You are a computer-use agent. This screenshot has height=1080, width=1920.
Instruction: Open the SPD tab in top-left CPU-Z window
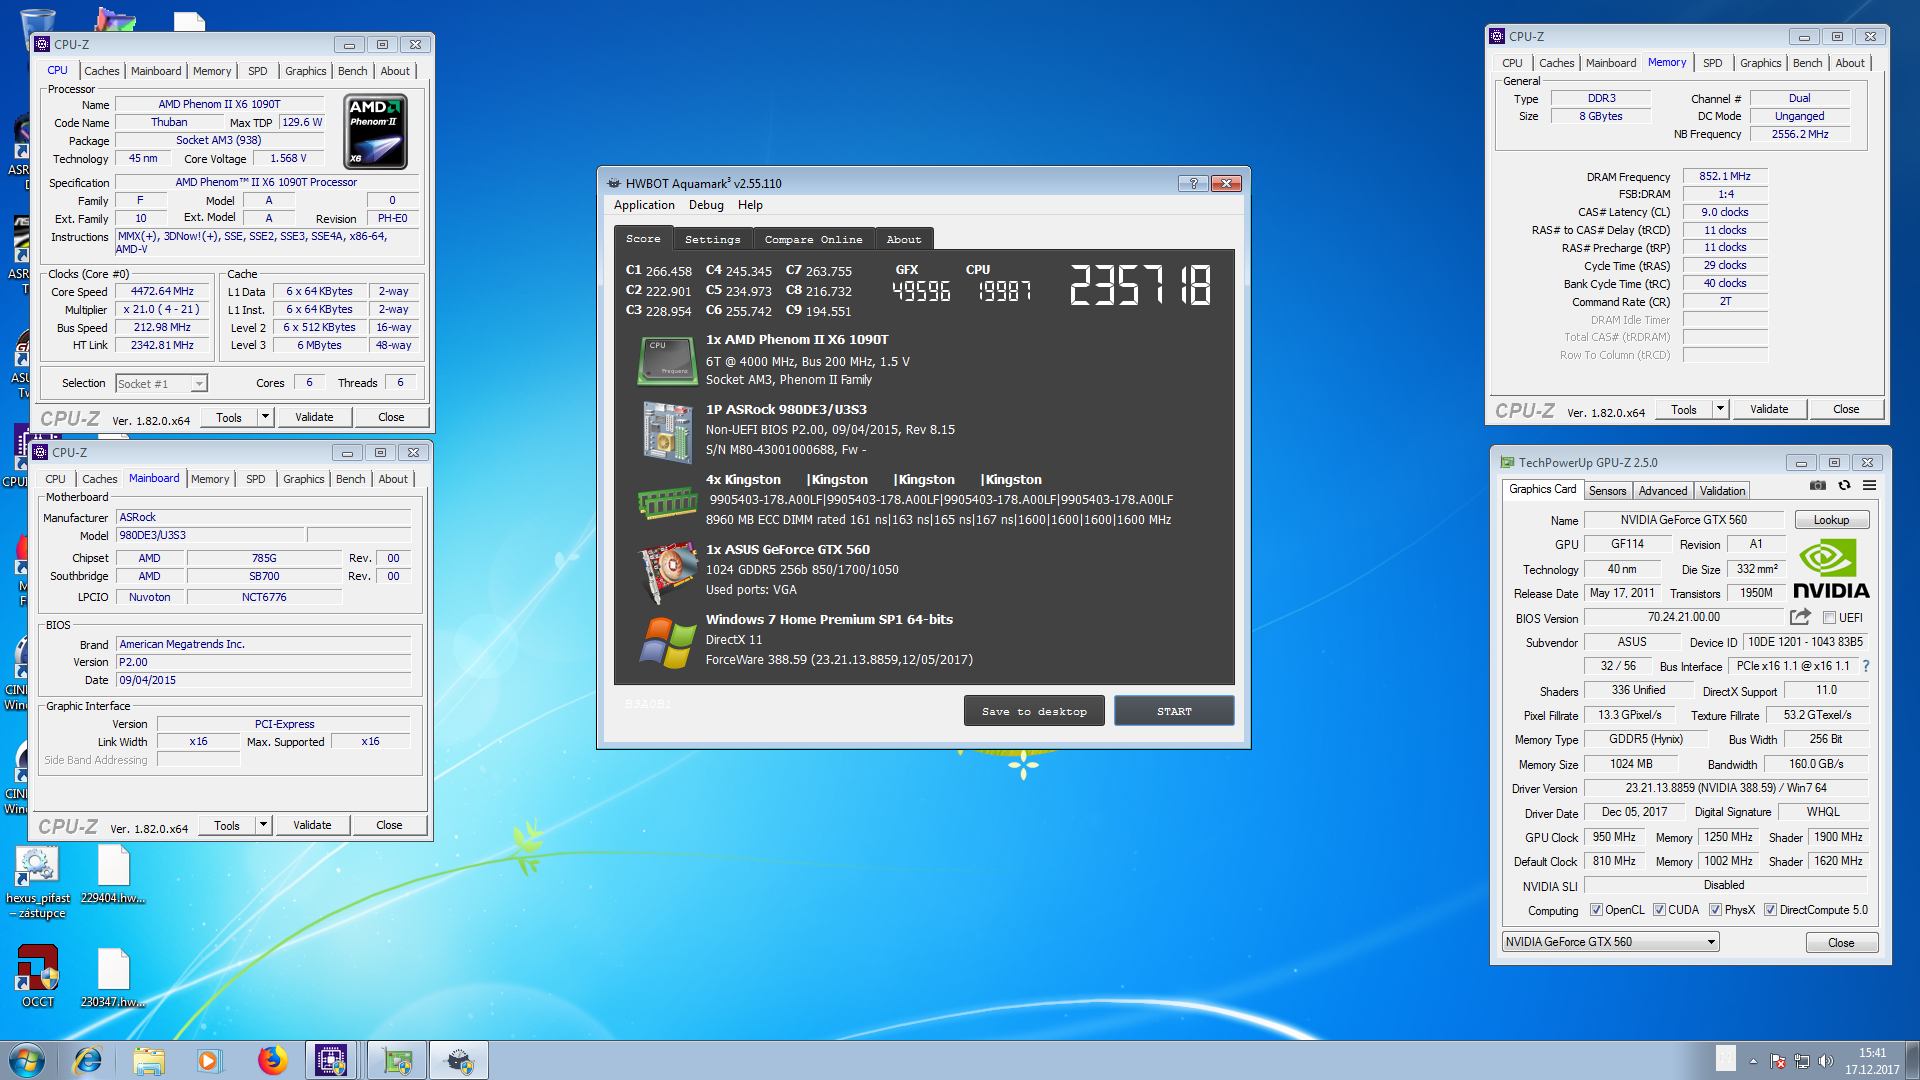(x=258, y=71)
